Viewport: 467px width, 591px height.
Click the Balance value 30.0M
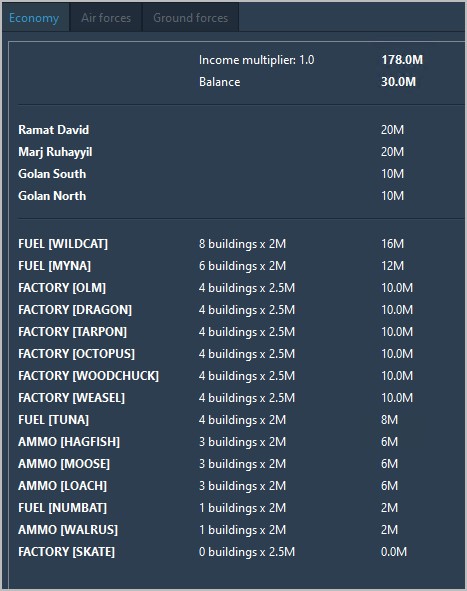click(398, 82)
